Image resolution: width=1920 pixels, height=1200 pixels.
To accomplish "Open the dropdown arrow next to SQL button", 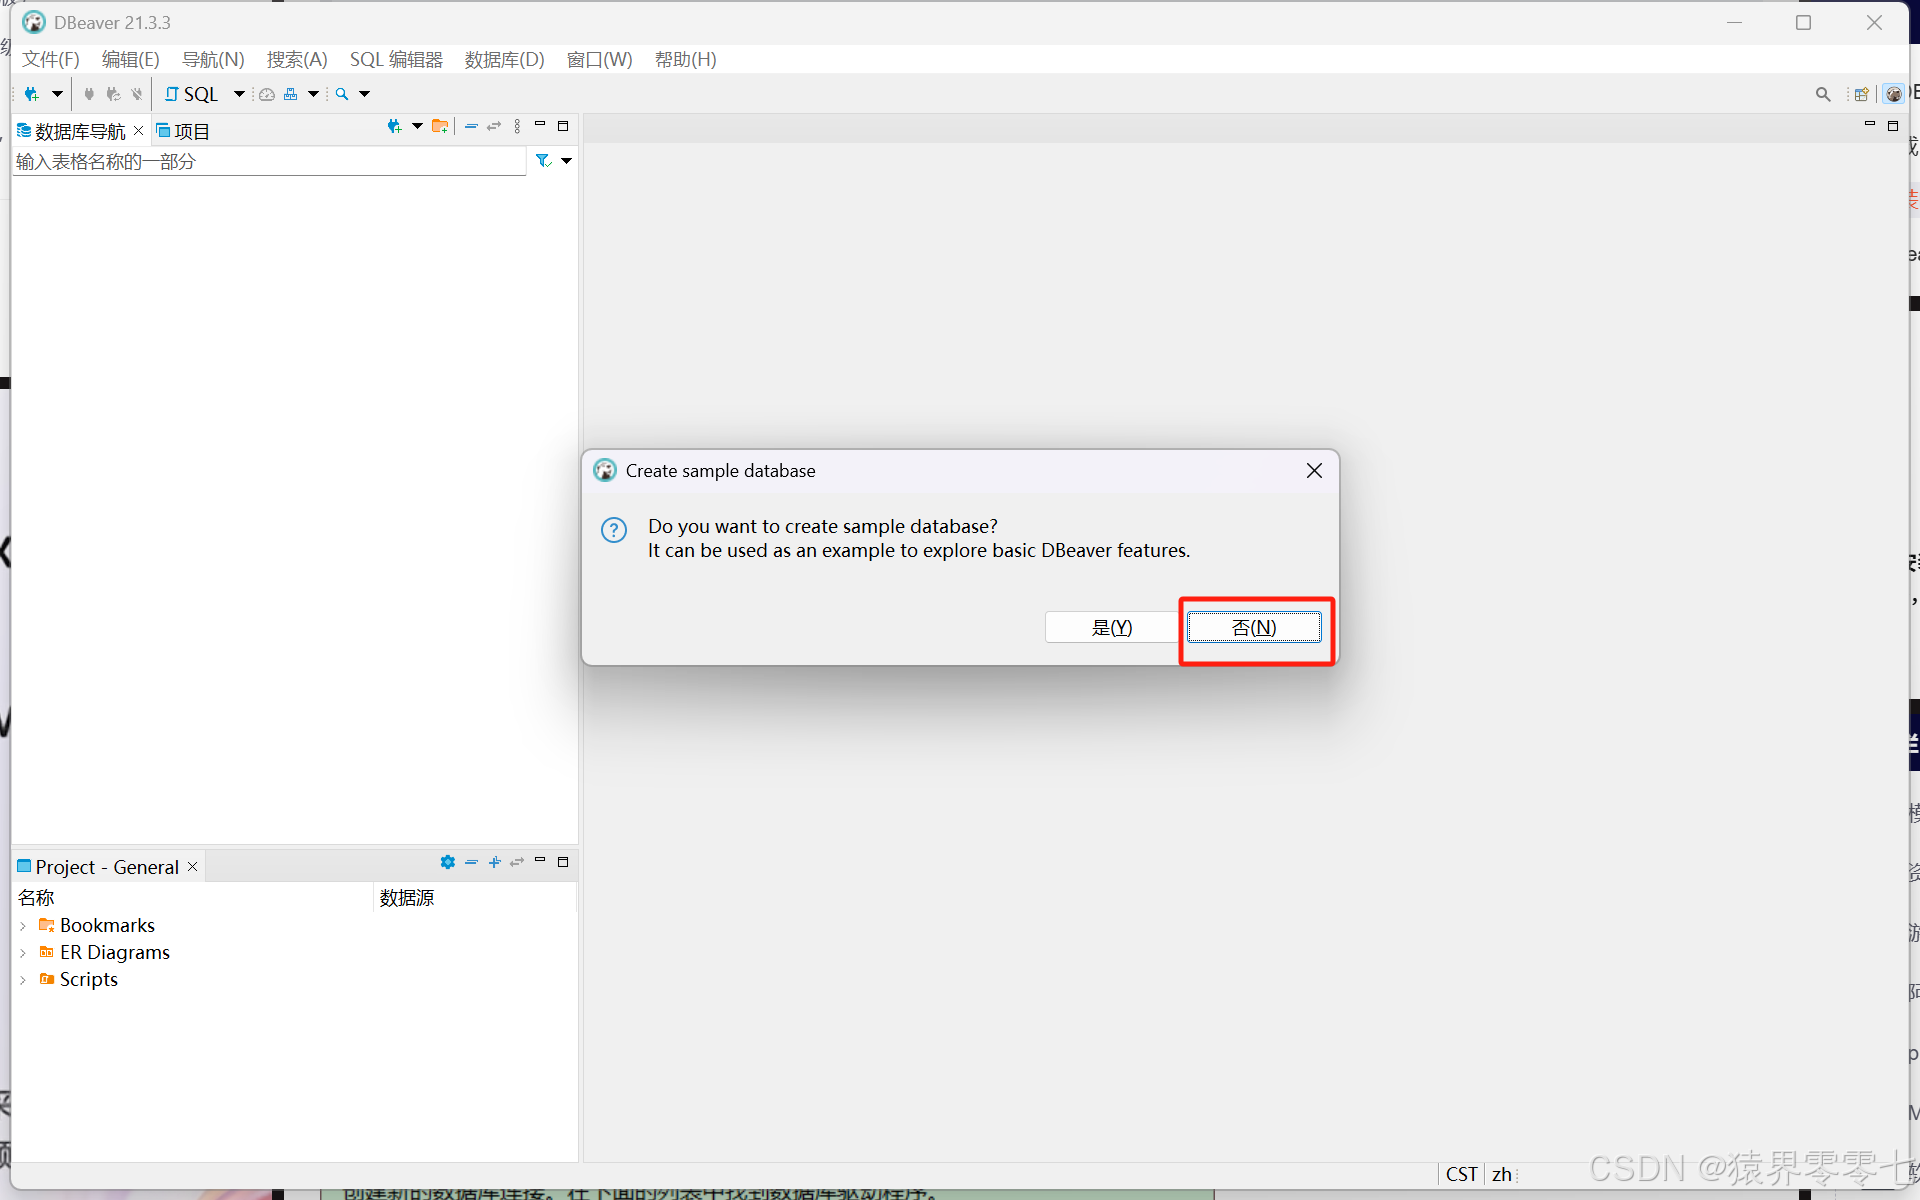I will tap(239, 94).
